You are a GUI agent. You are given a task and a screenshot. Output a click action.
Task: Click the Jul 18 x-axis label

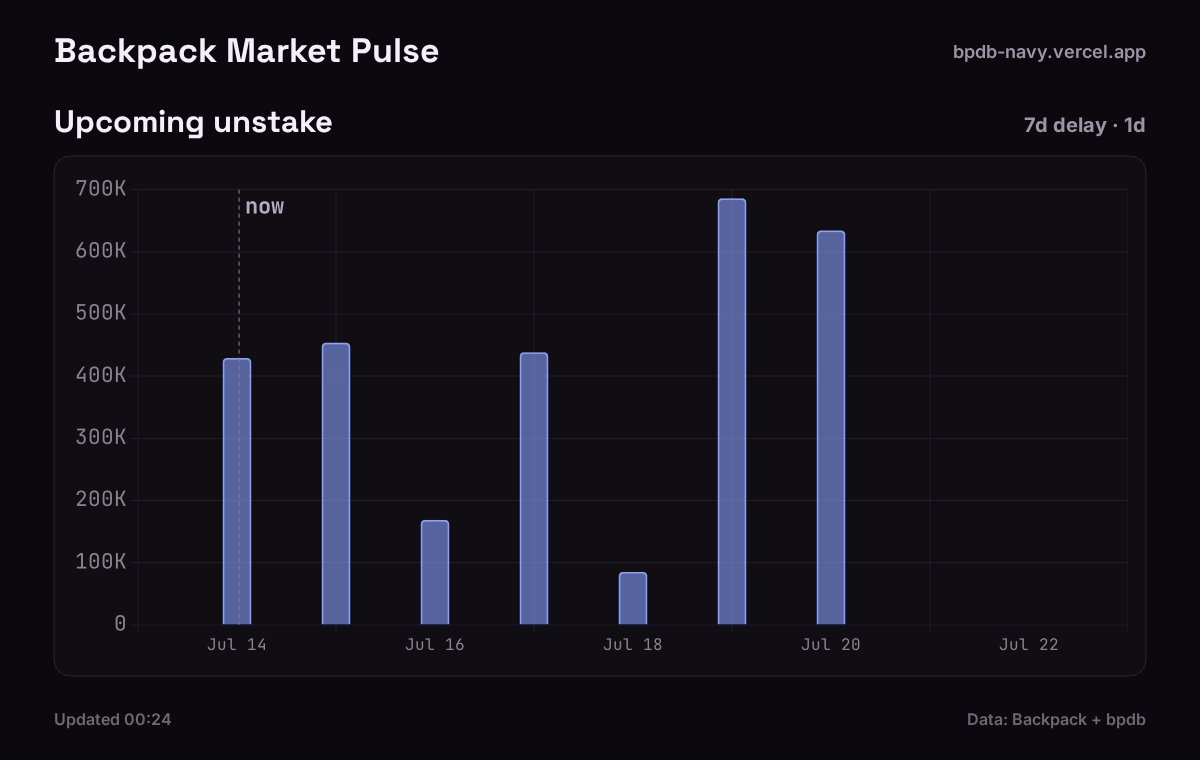[633, 645]
